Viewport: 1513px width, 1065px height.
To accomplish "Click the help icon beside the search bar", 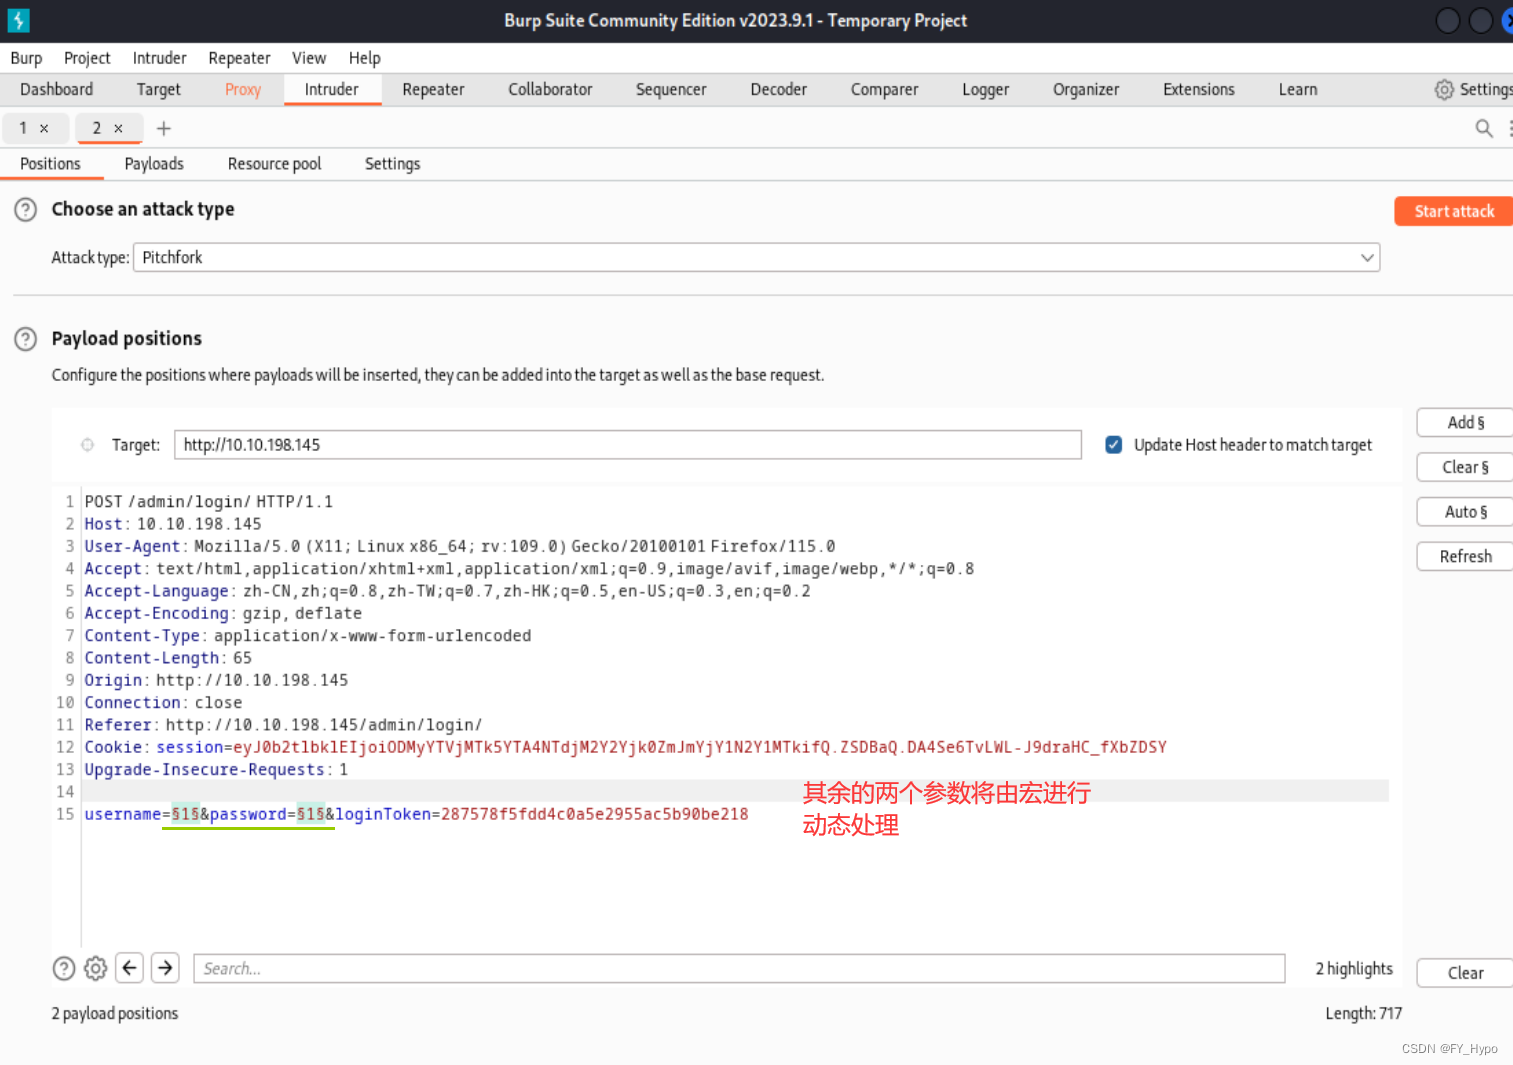I will point(63,968).
